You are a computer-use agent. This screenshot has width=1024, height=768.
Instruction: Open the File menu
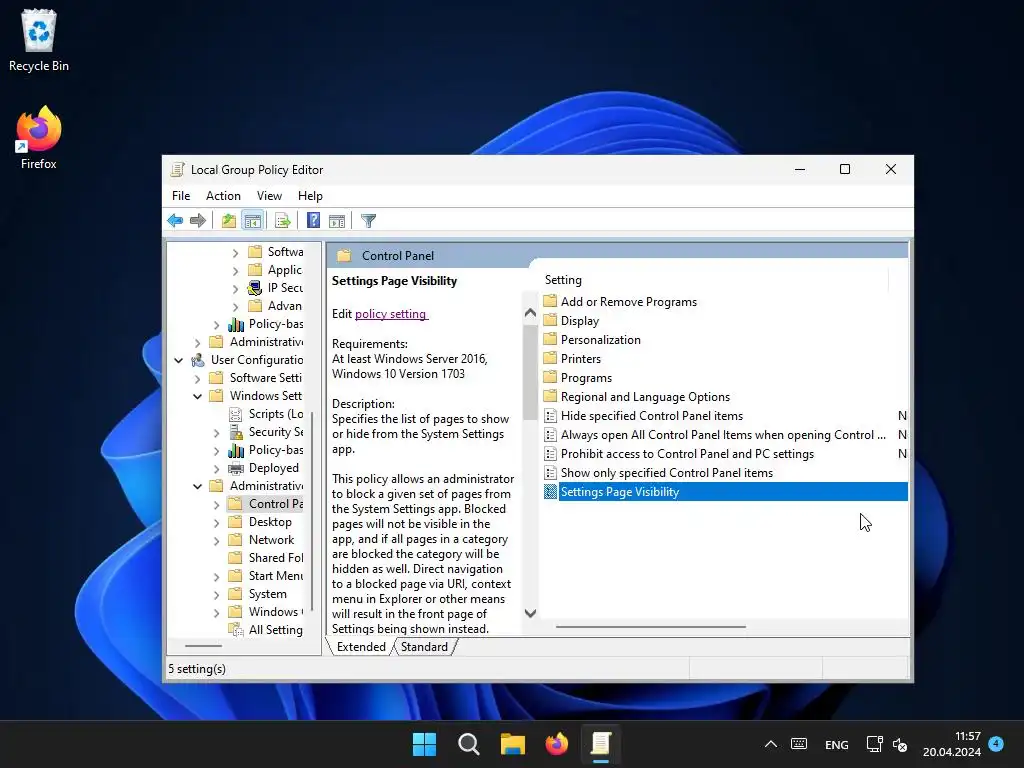181,196
